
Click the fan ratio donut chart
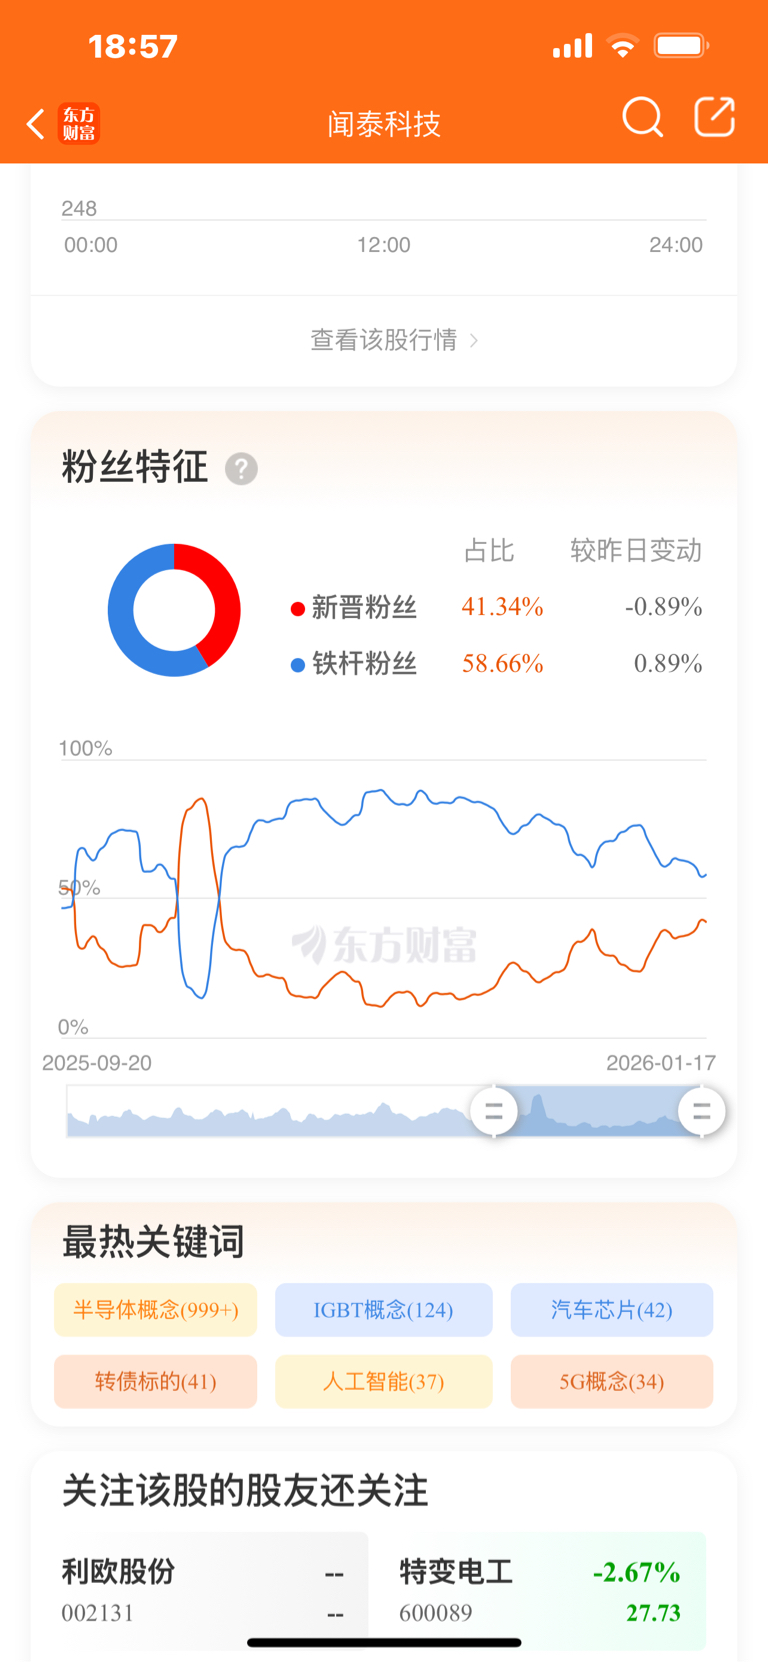click(x=174, y=610)
